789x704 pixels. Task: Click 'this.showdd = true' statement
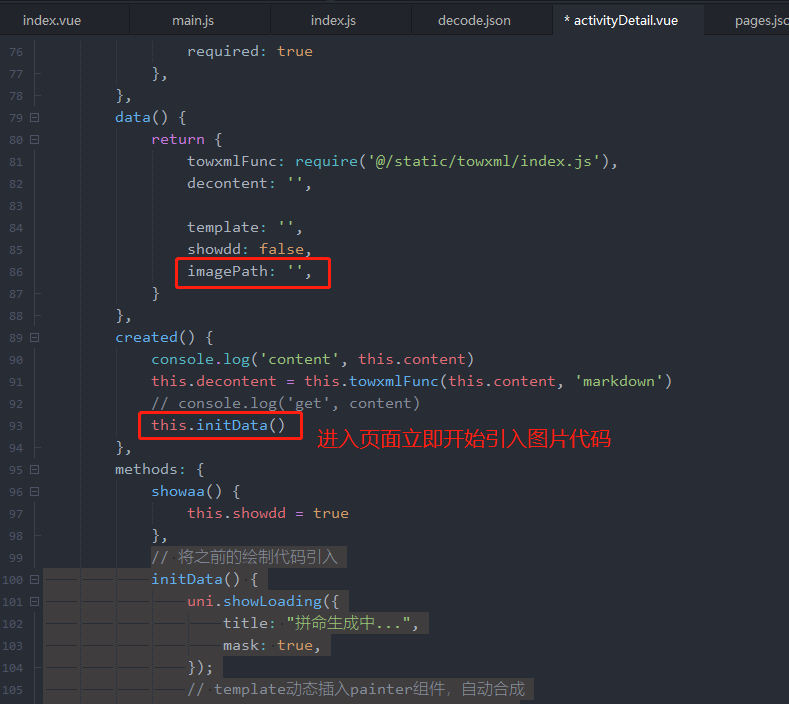pyautogui.click(x=268, y=513)
